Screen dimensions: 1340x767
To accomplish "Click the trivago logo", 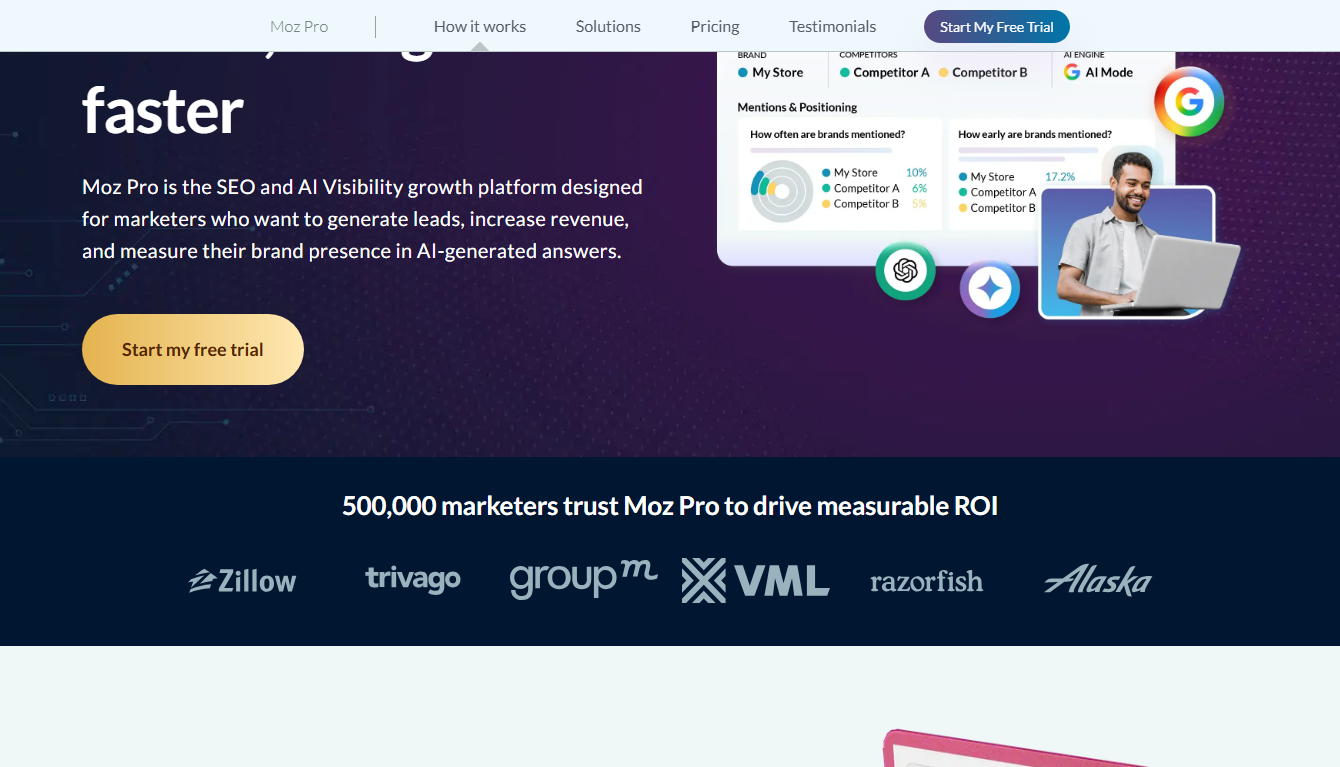I will (412, 579).
